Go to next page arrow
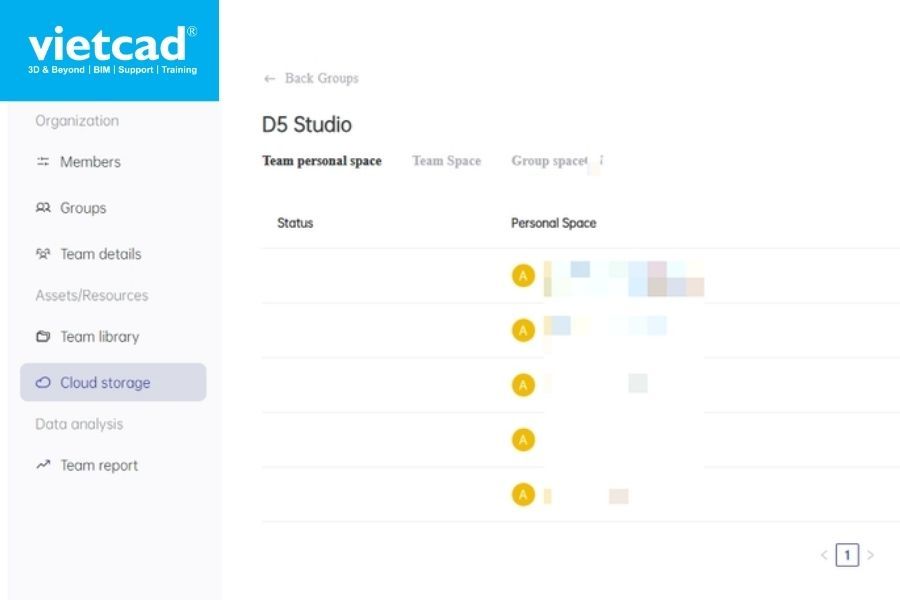The image size is (900, 600). [870, 555]
